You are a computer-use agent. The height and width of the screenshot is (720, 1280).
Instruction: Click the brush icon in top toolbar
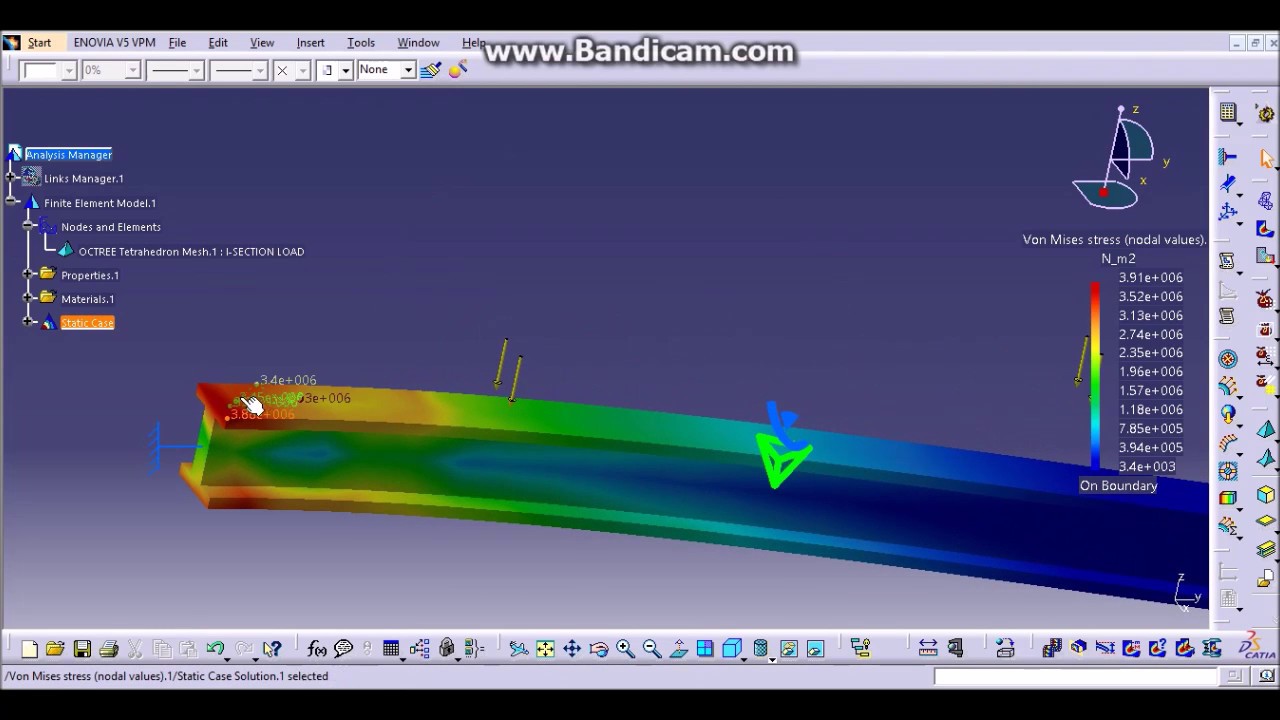[x=431, y=70]
